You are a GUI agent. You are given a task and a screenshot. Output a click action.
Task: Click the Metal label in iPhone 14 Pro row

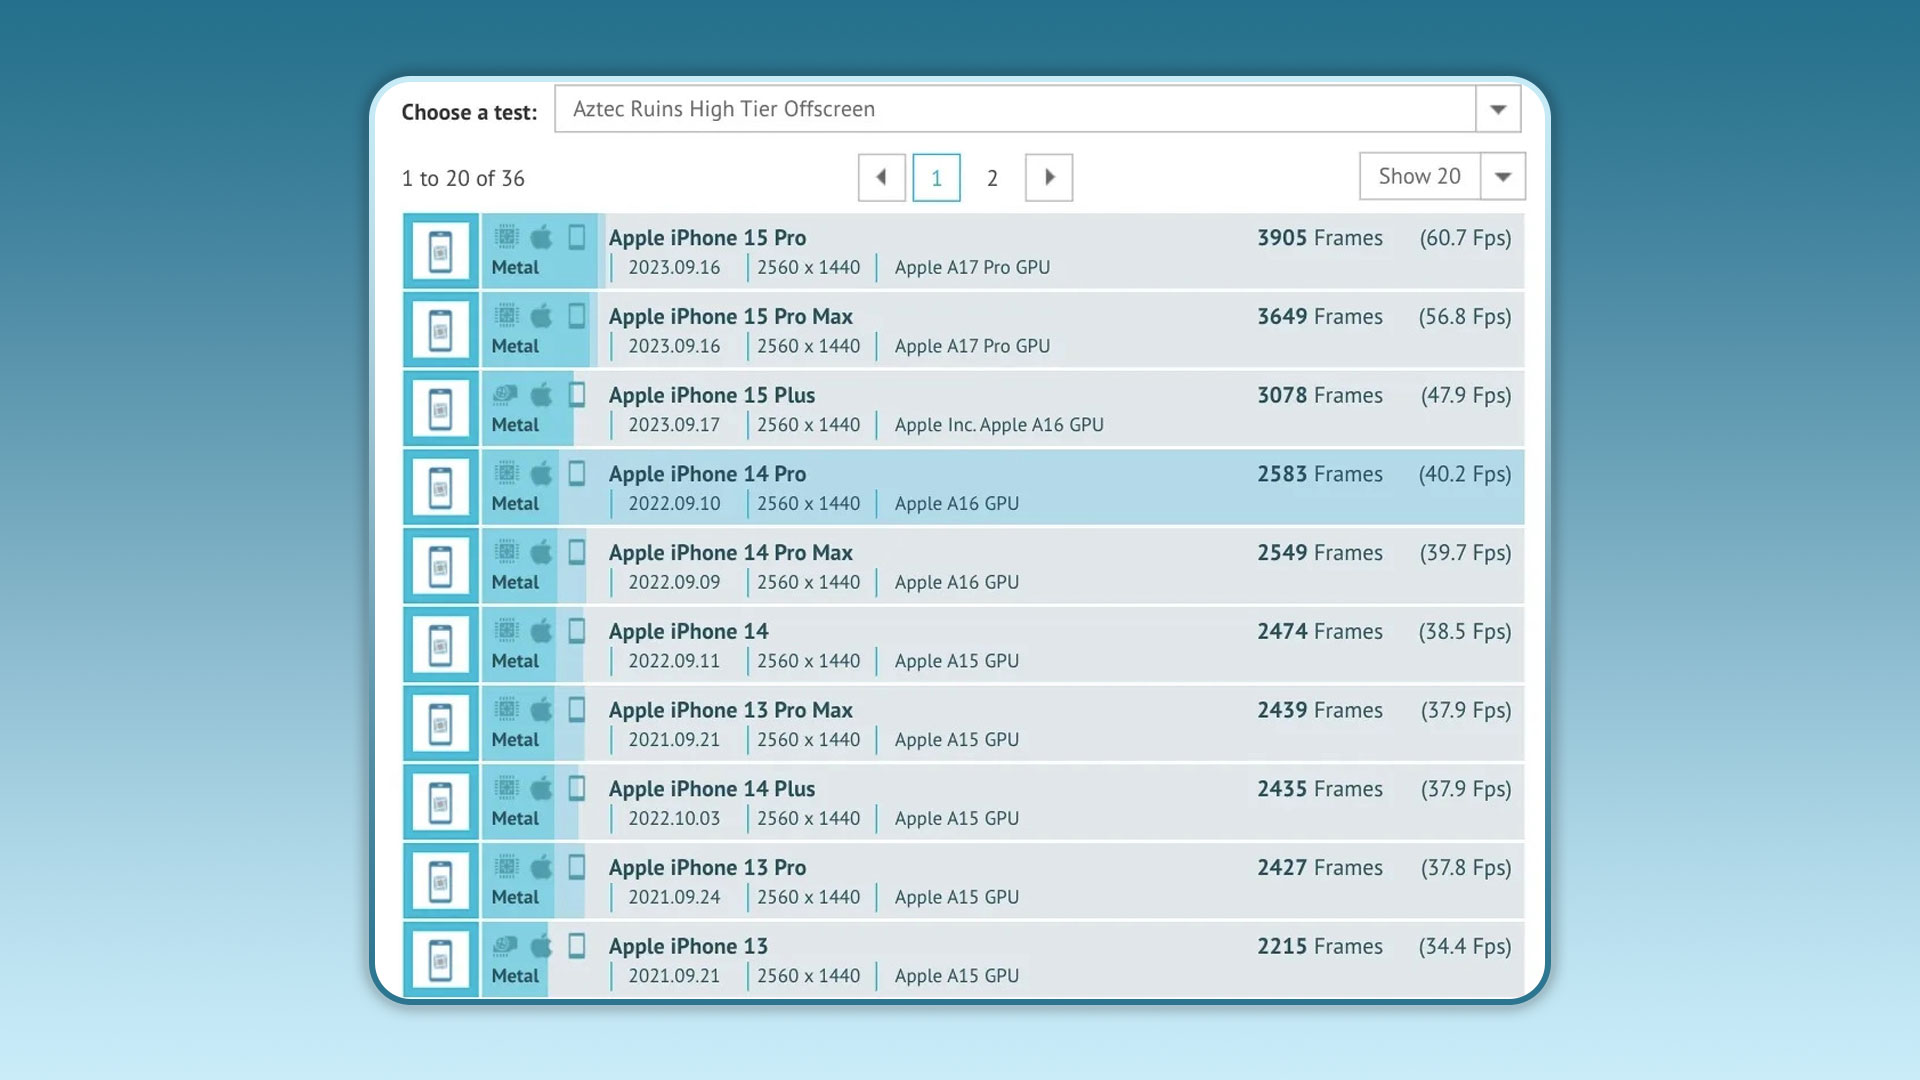pos(515,504)
